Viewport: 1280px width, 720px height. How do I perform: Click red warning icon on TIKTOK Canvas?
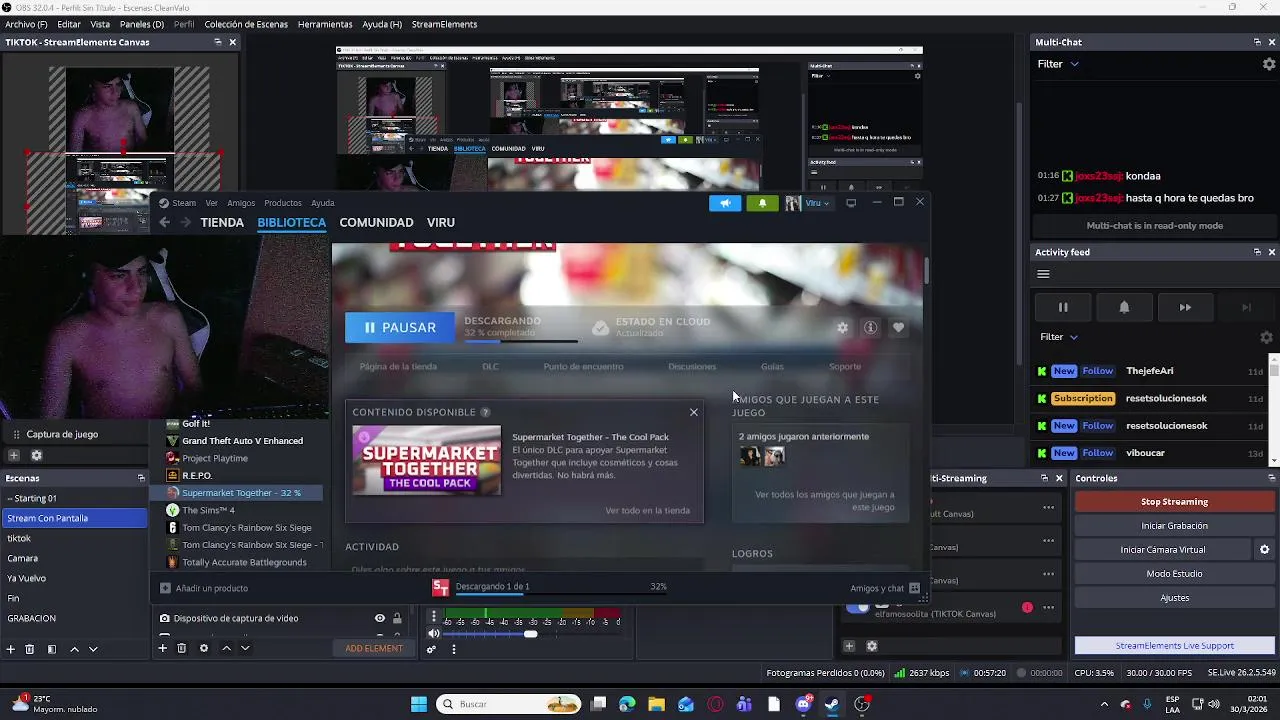tap(1027, 607)
